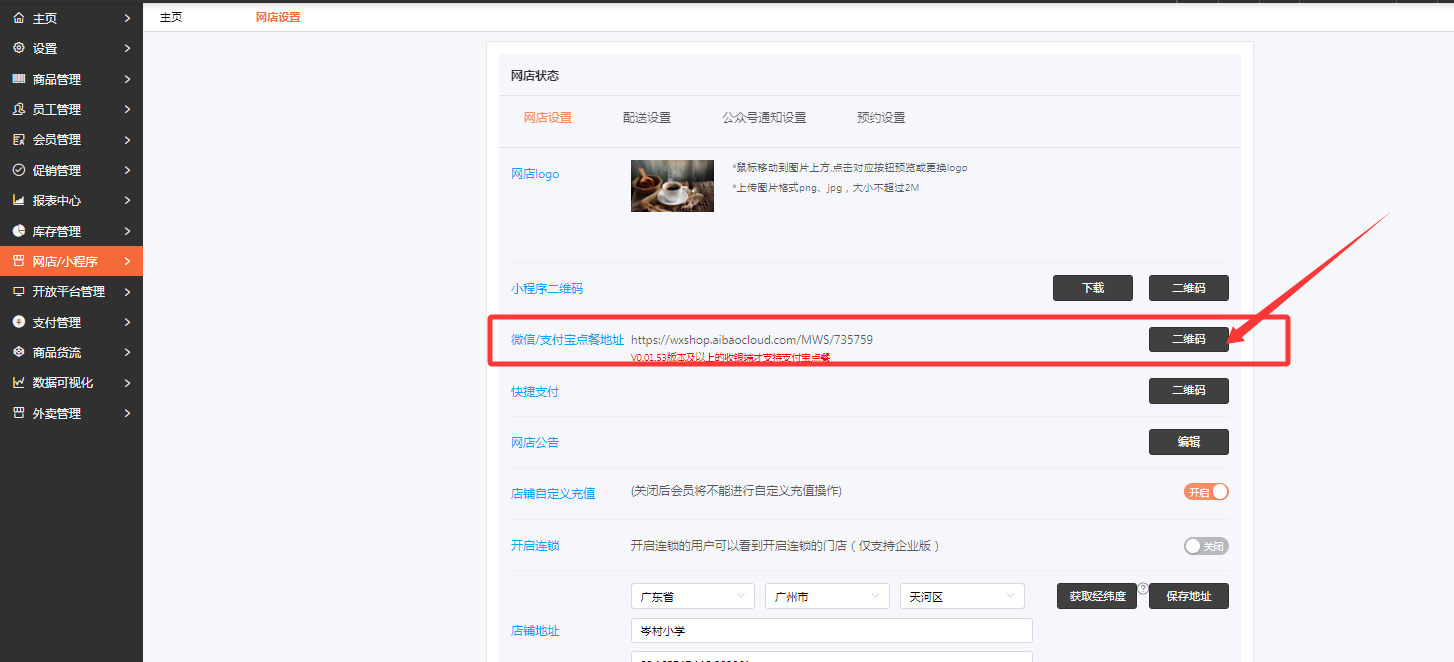The image size is (1454, 662).
Task: Click the 报表中心 chart icon
Action: click(18, 200)
